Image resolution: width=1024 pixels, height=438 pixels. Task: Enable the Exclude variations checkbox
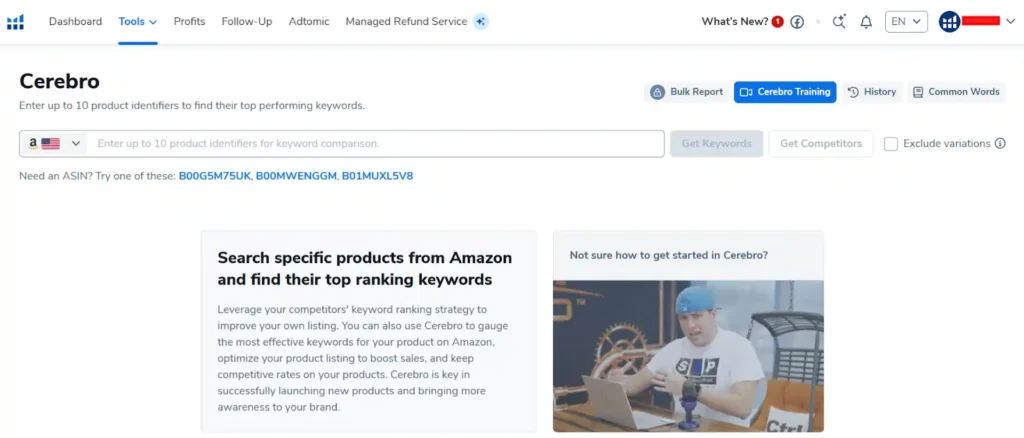pyautogui.click(x=891, y=144)
